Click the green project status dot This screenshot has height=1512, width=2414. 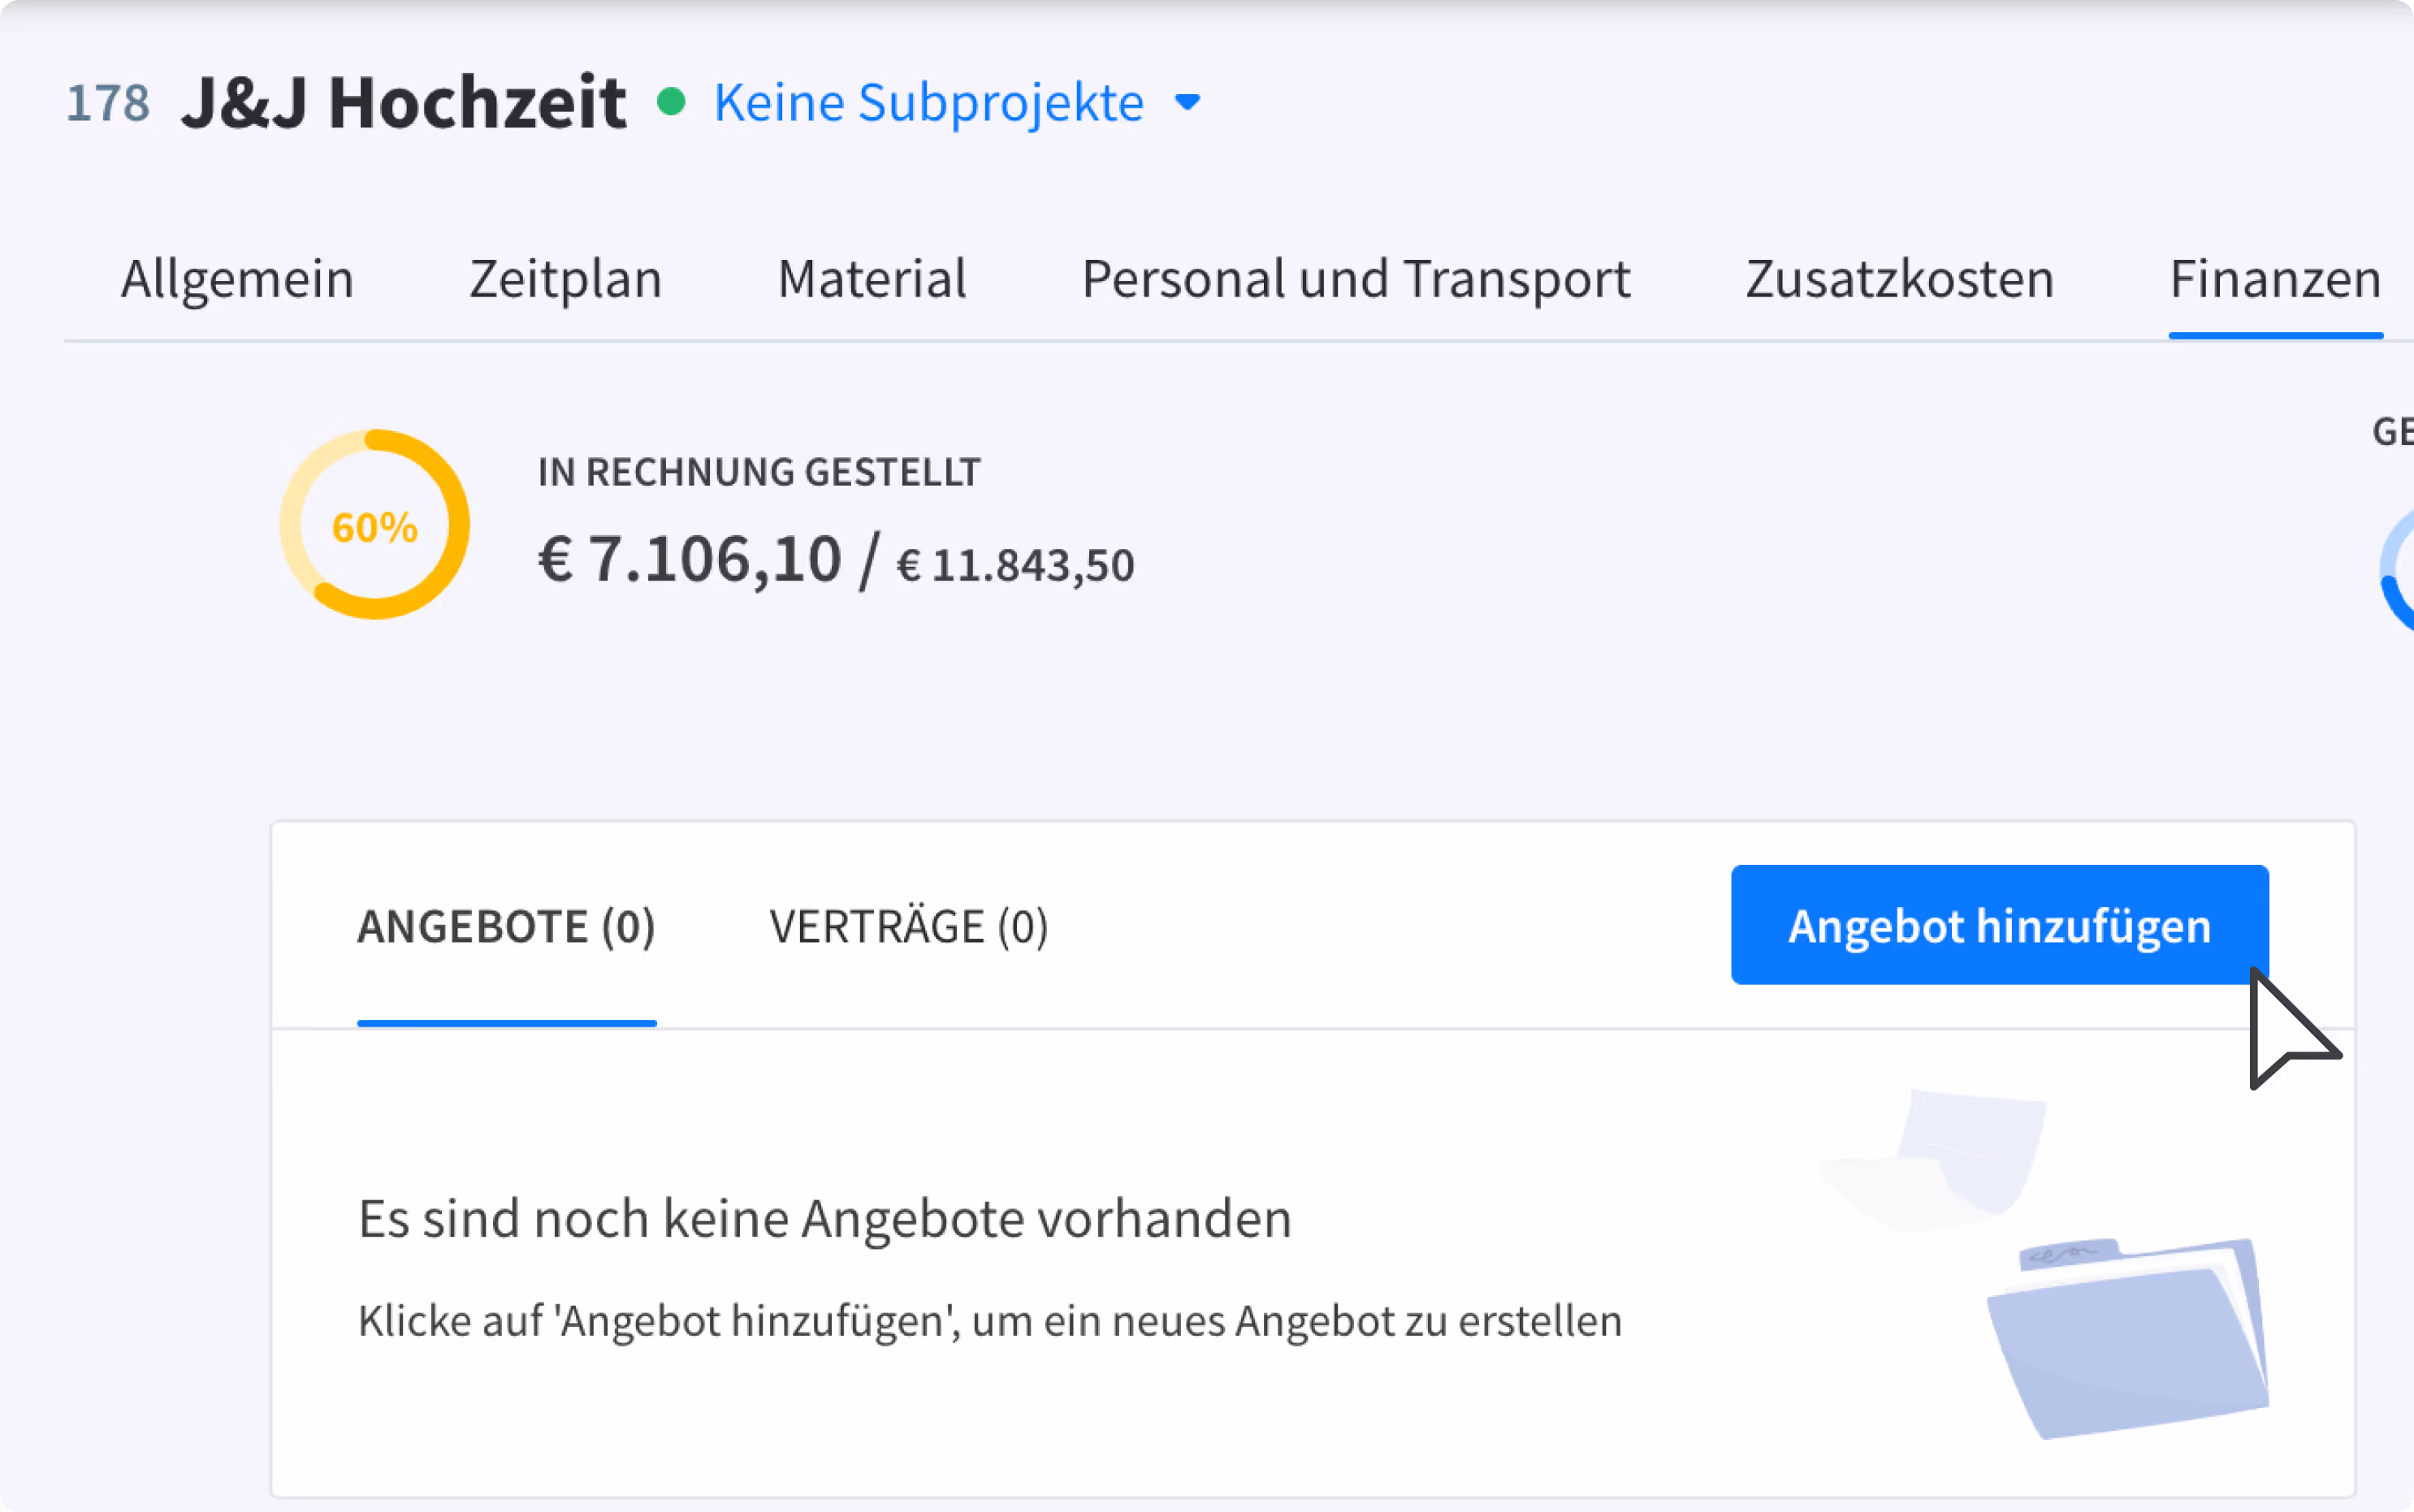tap(671, 102)
